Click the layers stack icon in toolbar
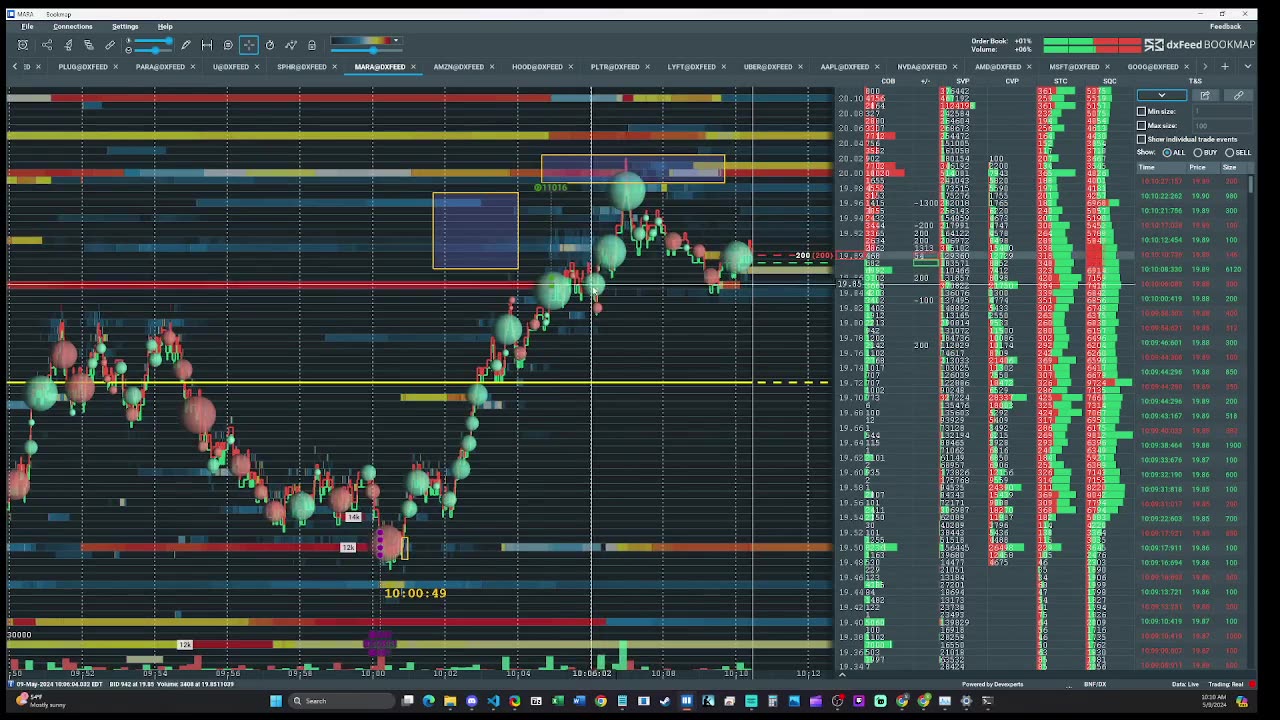This screenshot has width=1280, height=720. tap(89, 45)
